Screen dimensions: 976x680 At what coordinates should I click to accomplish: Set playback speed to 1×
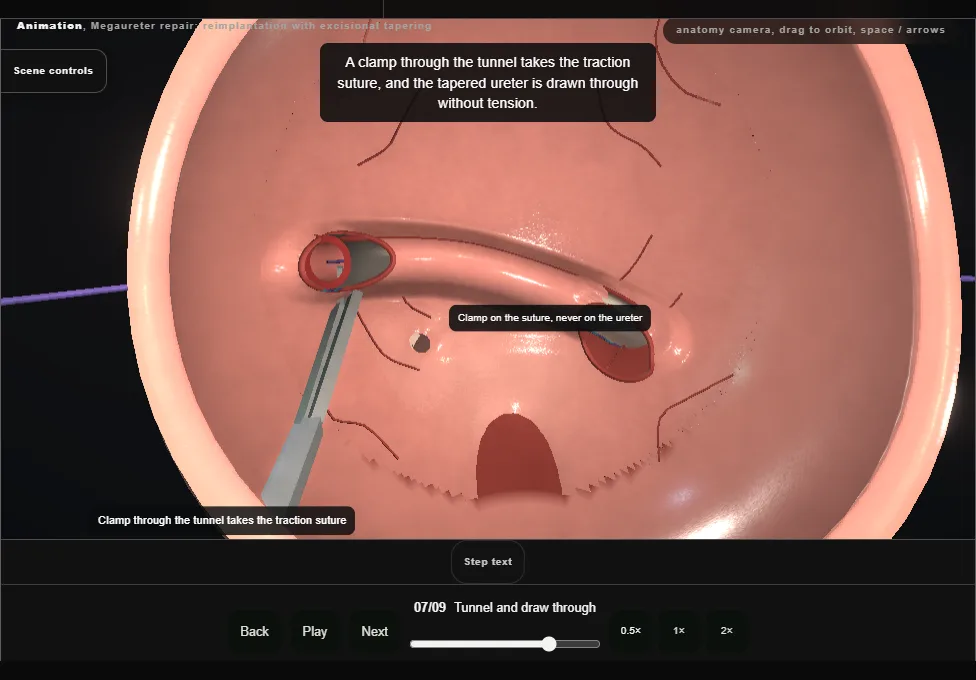coord(679,631)
